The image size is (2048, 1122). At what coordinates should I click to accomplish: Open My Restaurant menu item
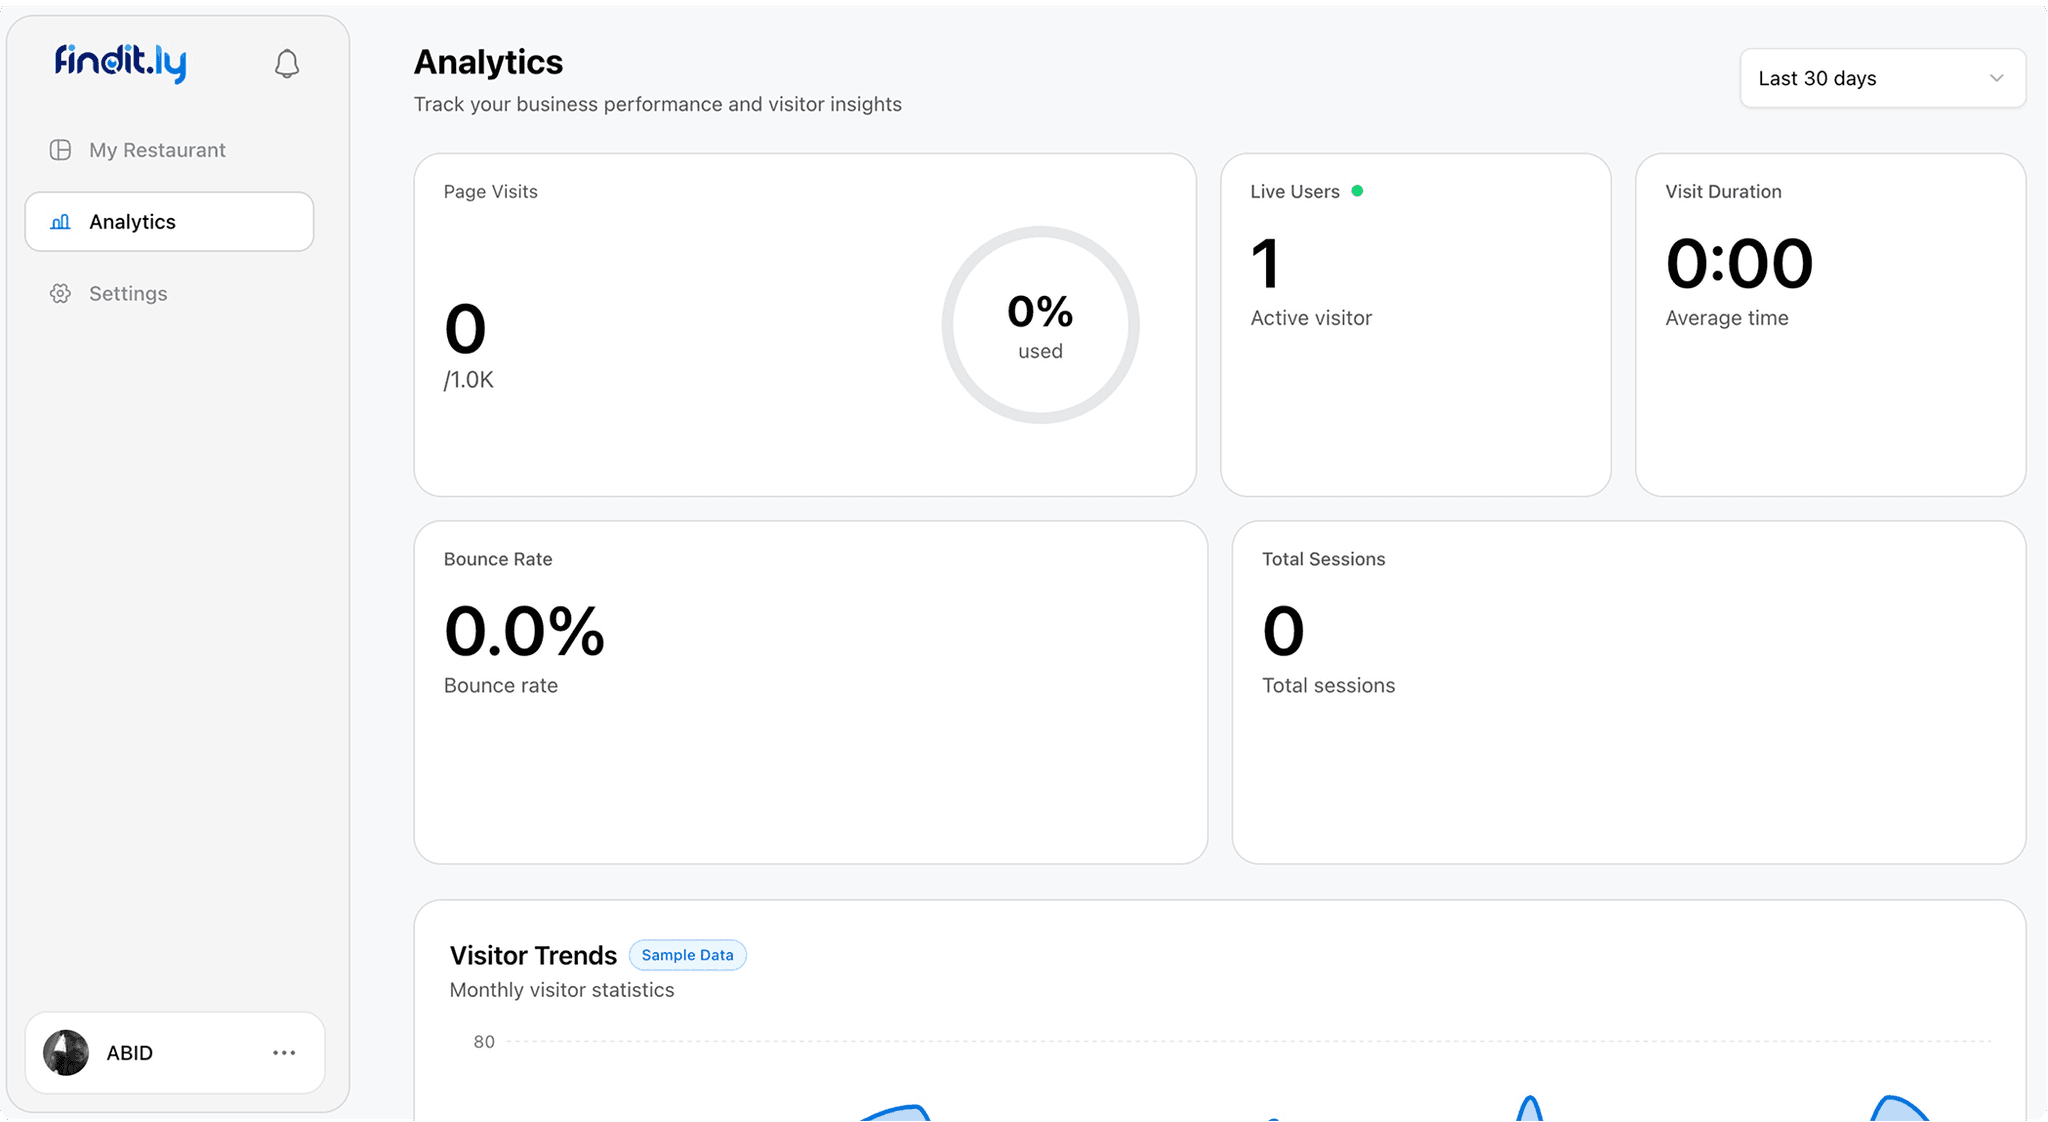(157, 150)
